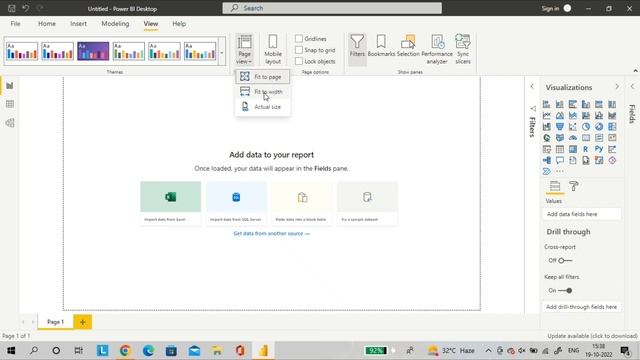Select the Q&A speech bubble visual
The image size is (640, 360).
coord(560,160)
